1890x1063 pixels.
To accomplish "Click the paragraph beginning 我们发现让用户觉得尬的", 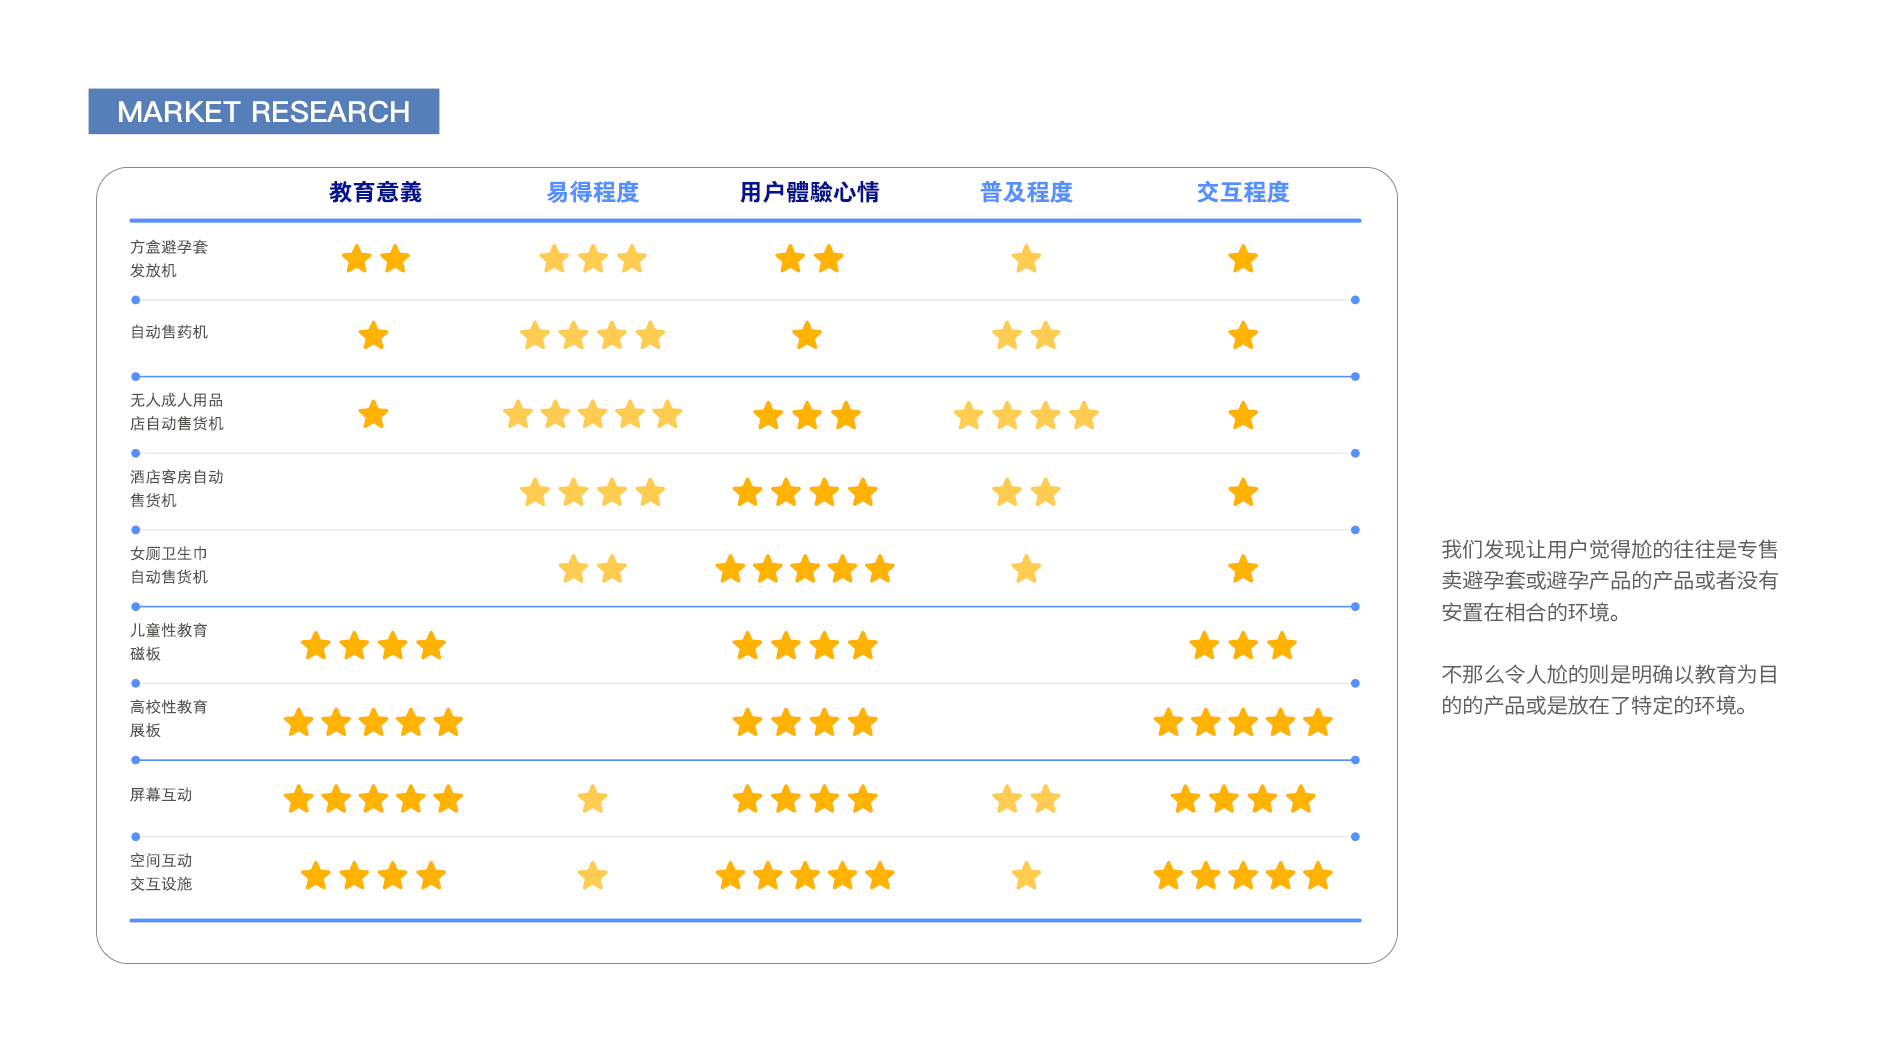I will point(1609,580).
